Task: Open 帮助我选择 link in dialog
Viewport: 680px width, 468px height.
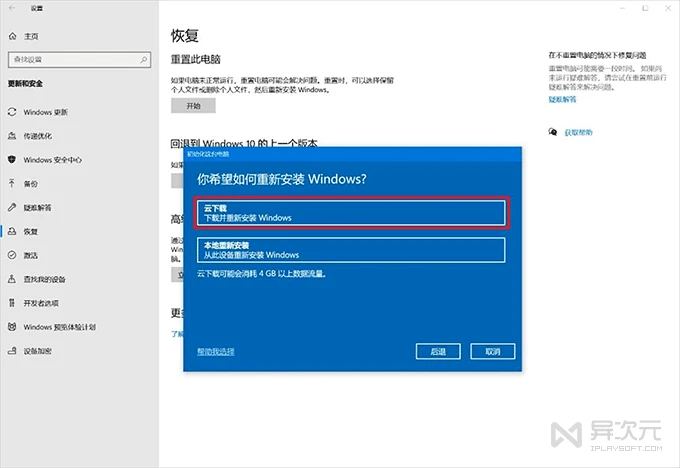Action: click(216, 351)
